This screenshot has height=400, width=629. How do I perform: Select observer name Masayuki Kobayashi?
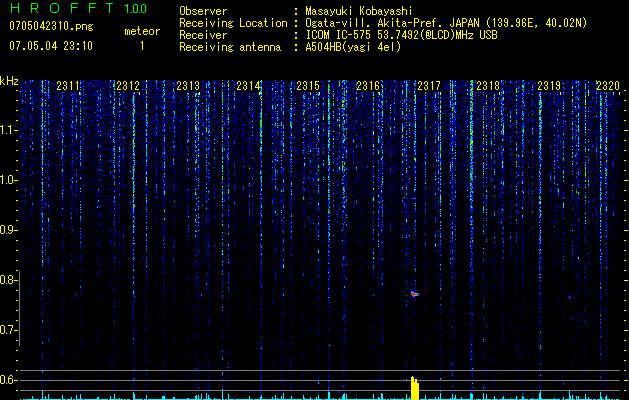pos(358,11)
